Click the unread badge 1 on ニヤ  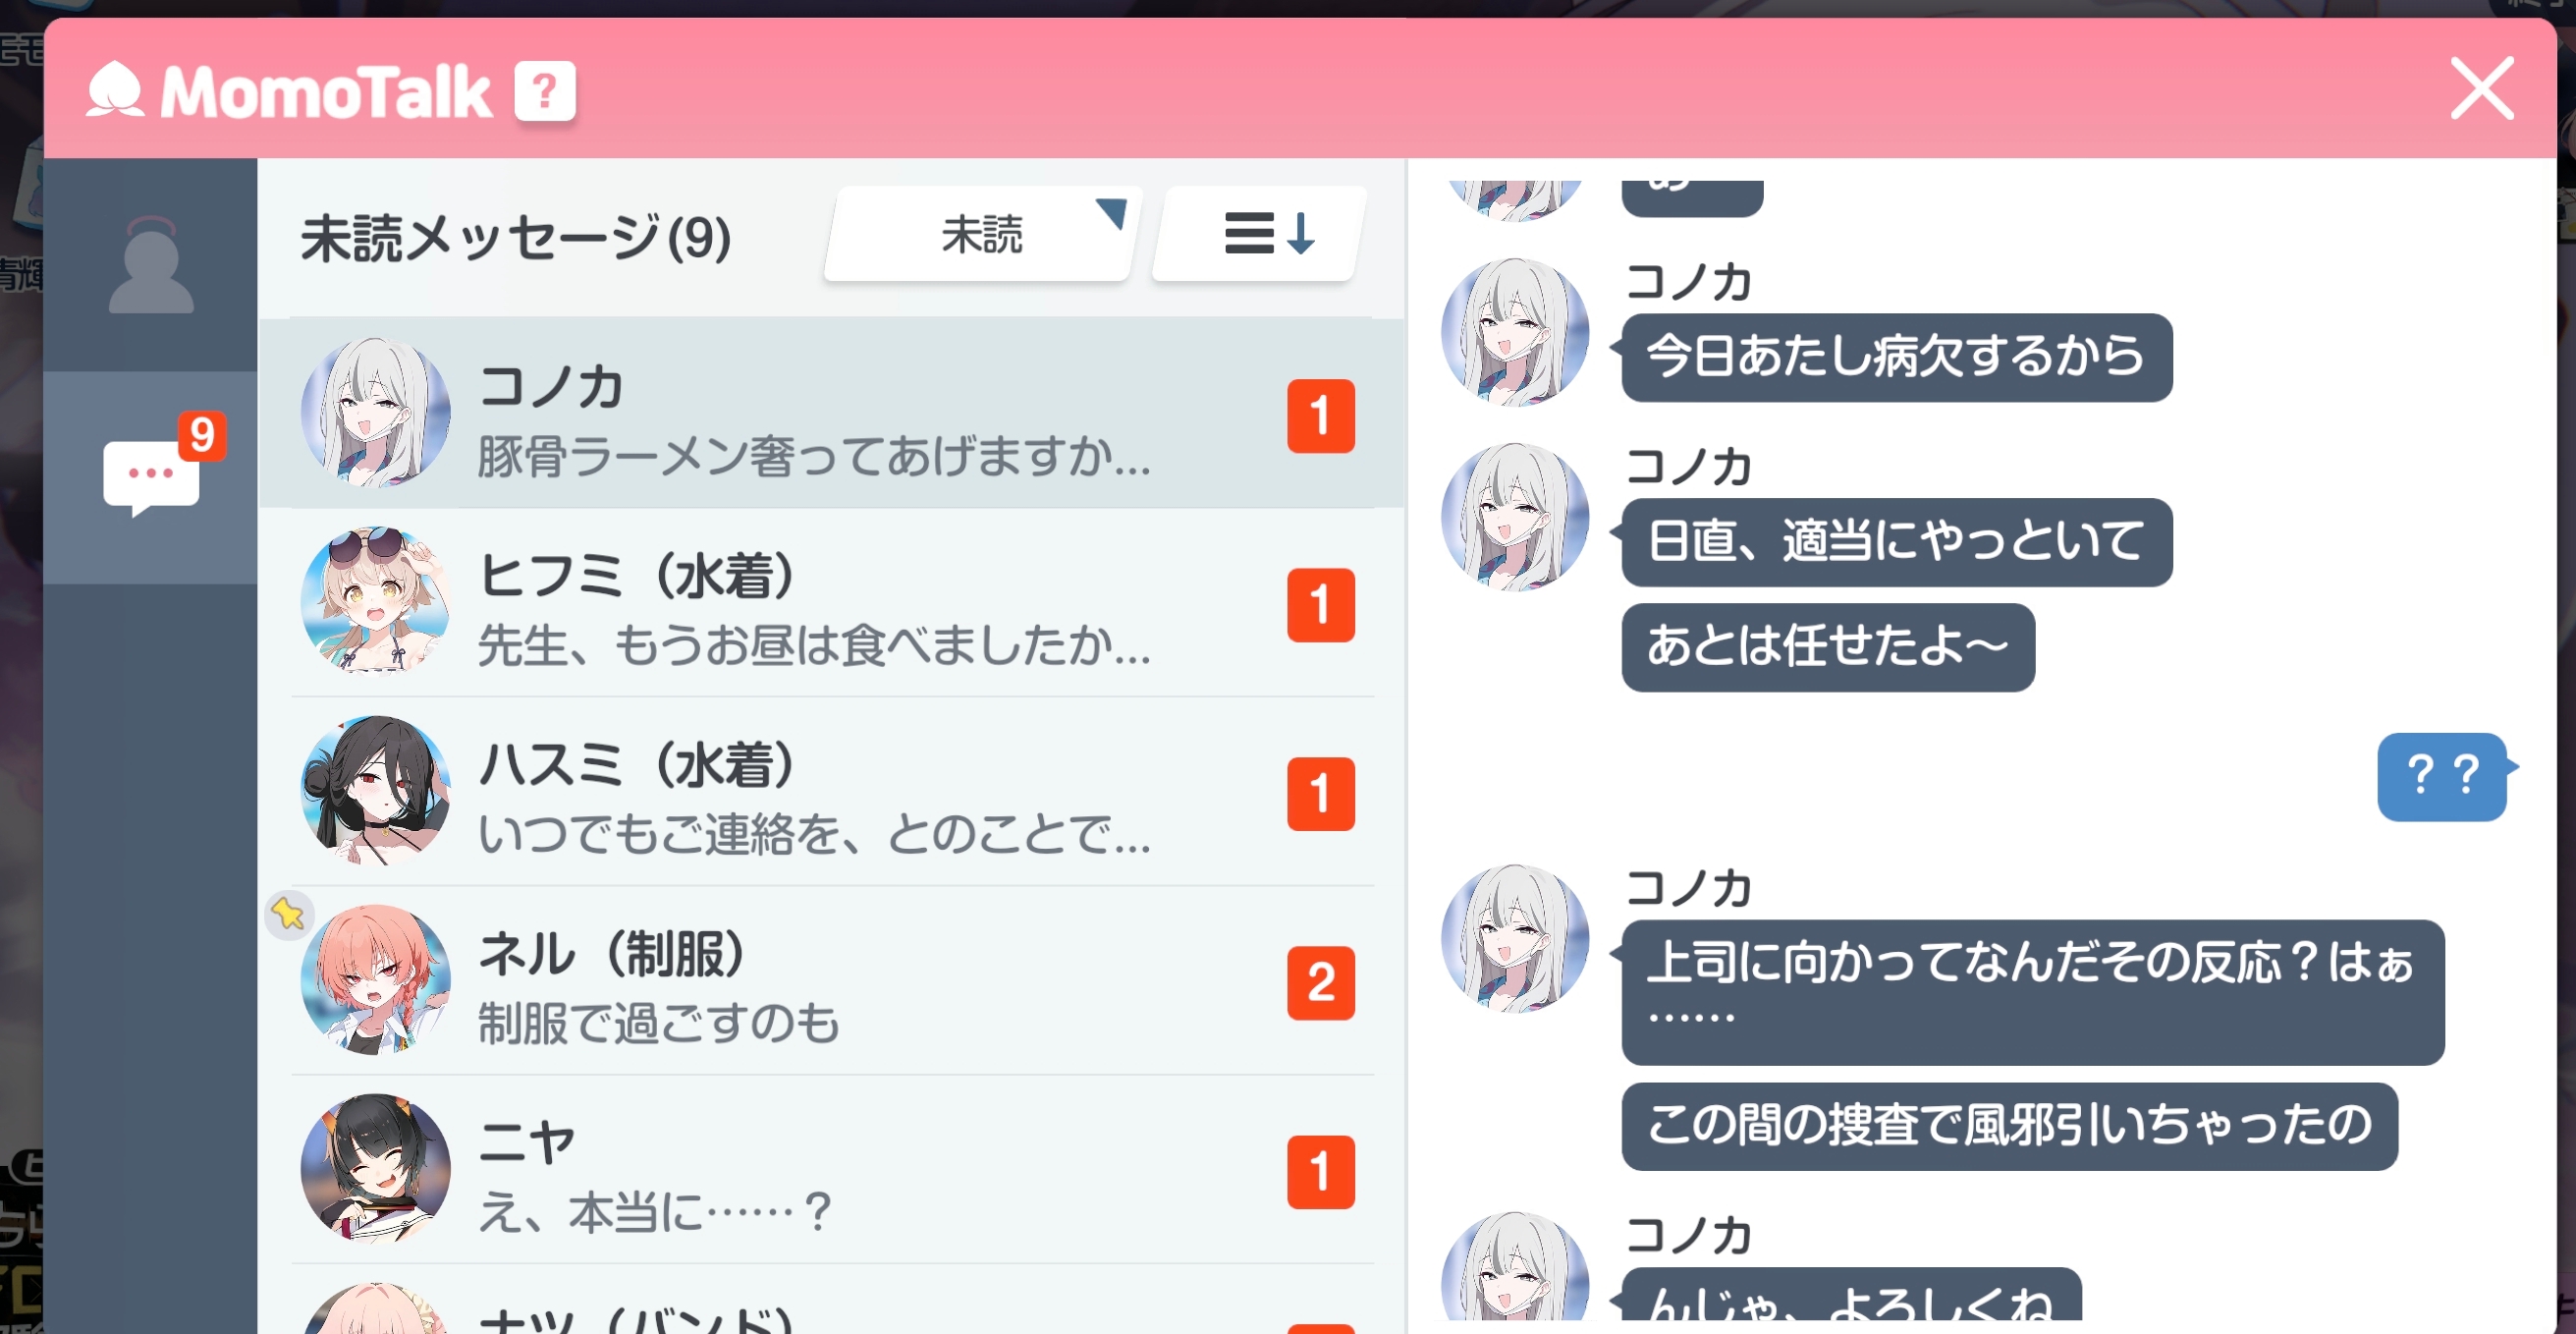coord(1321,1172)
